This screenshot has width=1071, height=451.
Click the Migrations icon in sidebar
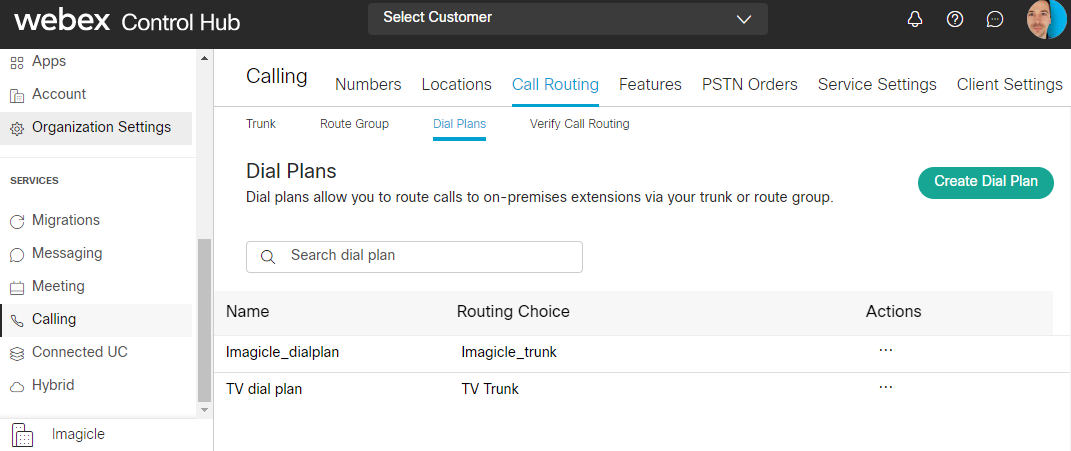16,221
